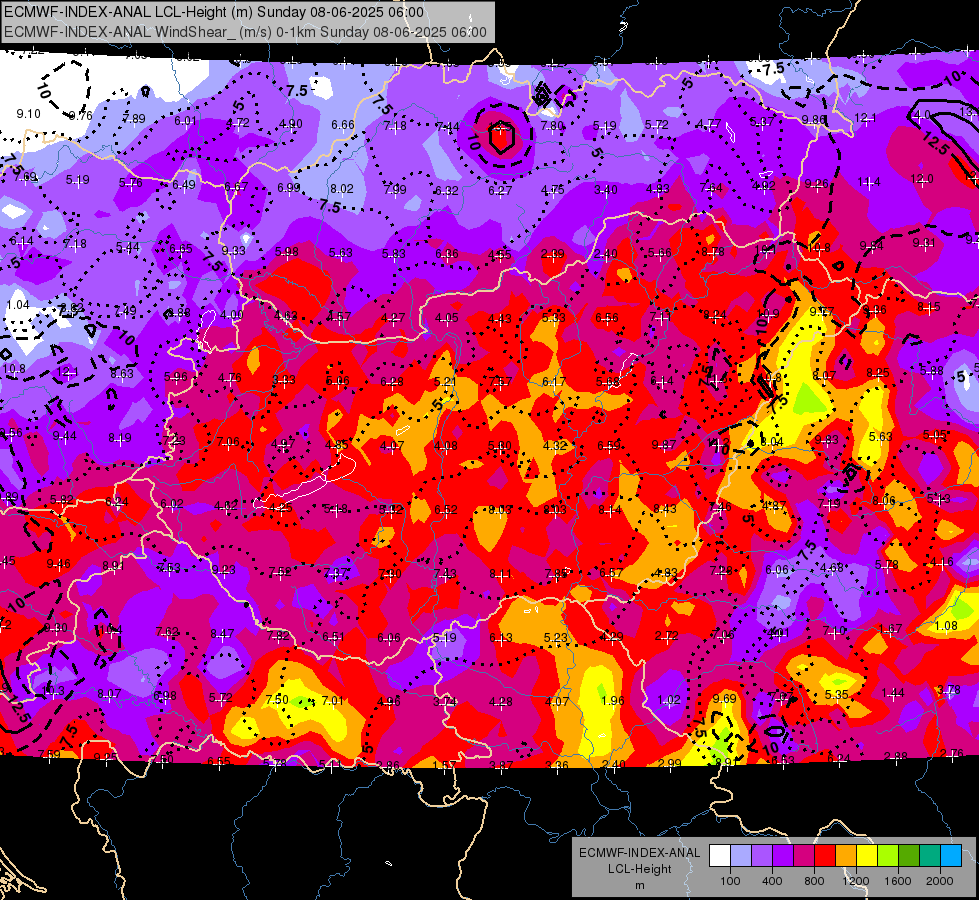Click the red legend color swatch

tap(825, 856)
